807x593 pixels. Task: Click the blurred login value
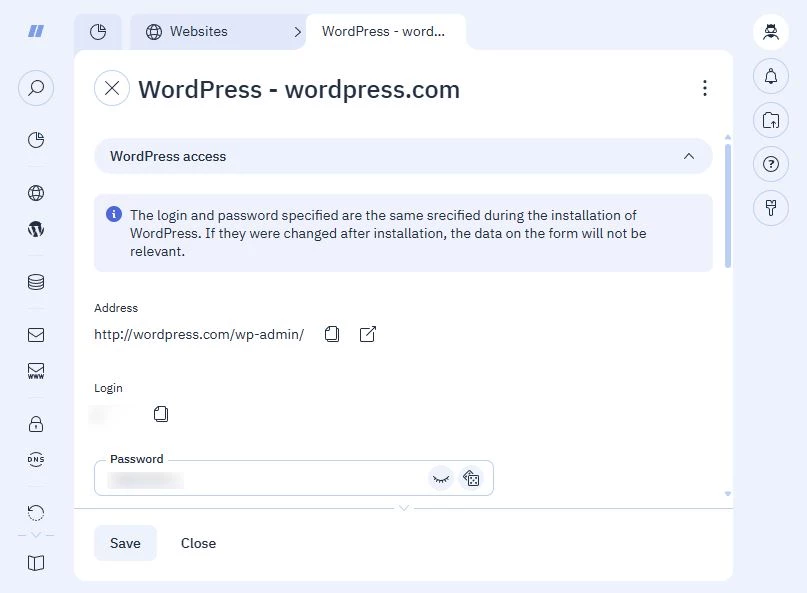tap(104, 414)
